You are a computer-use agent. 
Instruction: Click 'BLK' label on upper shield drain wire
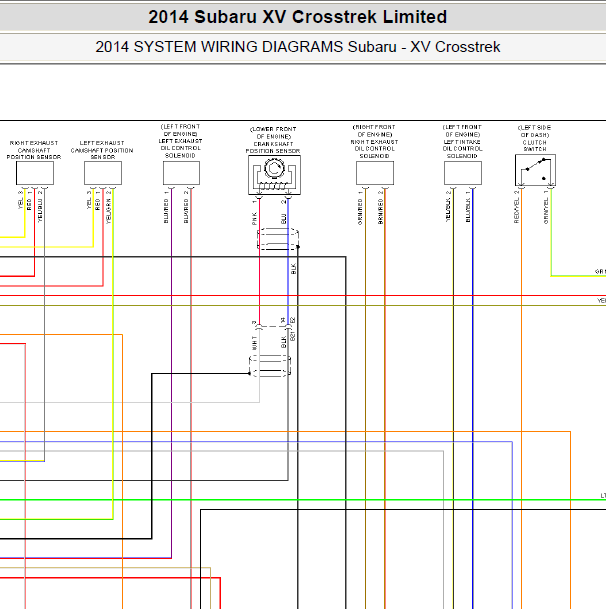point(293,269)
